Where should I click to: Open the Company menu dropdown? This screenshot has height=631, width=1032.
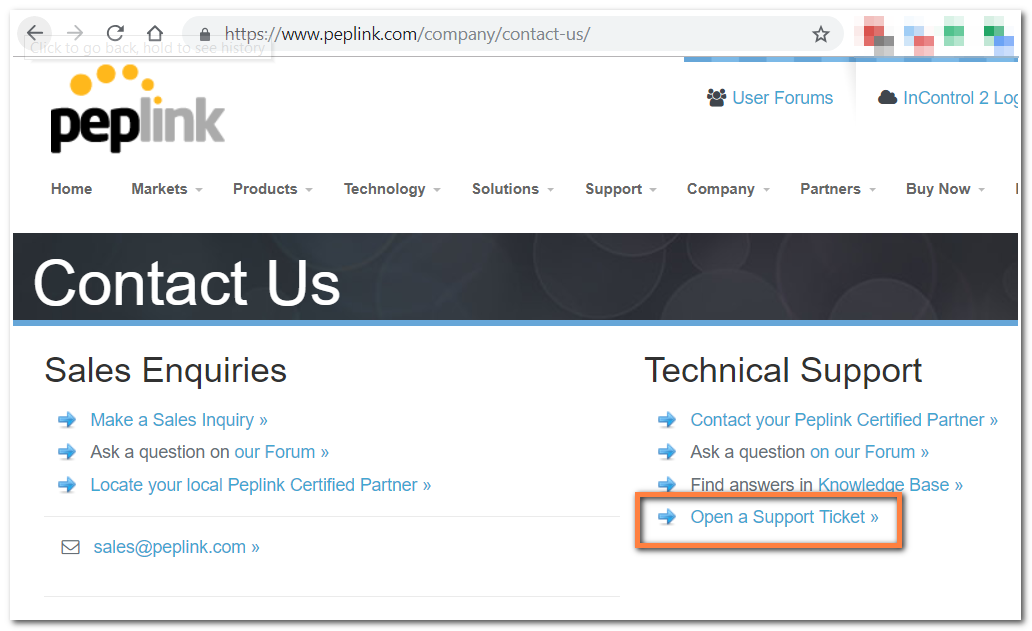pyautogui.click(x=727, y=189)
